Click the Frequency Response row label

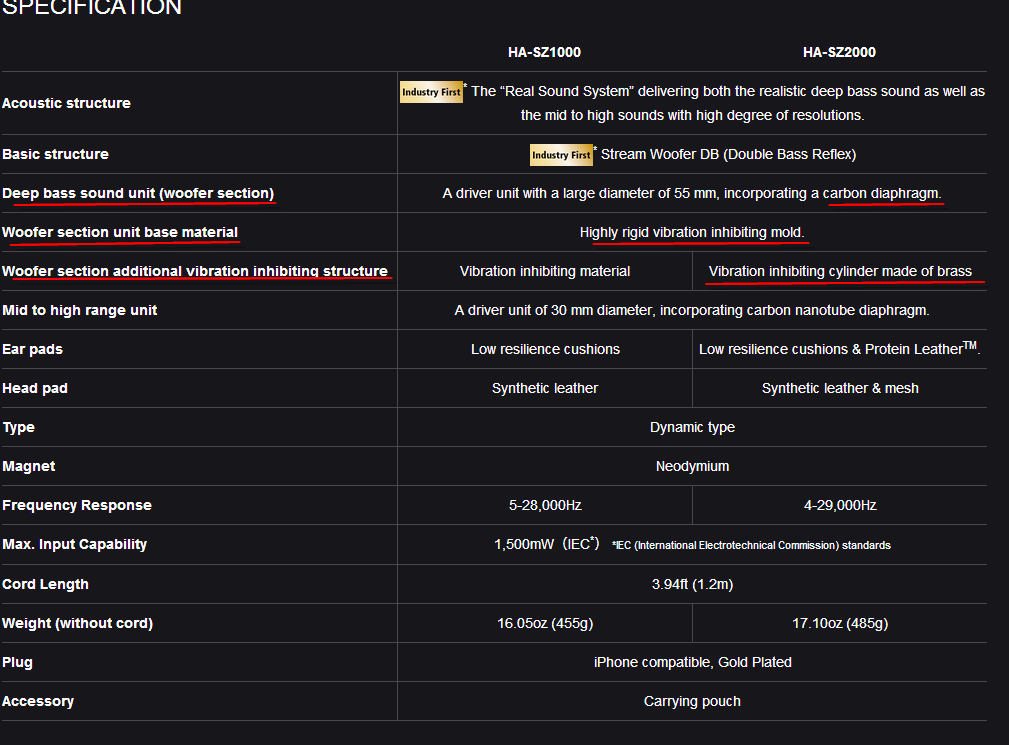click(x=77, y=505)
